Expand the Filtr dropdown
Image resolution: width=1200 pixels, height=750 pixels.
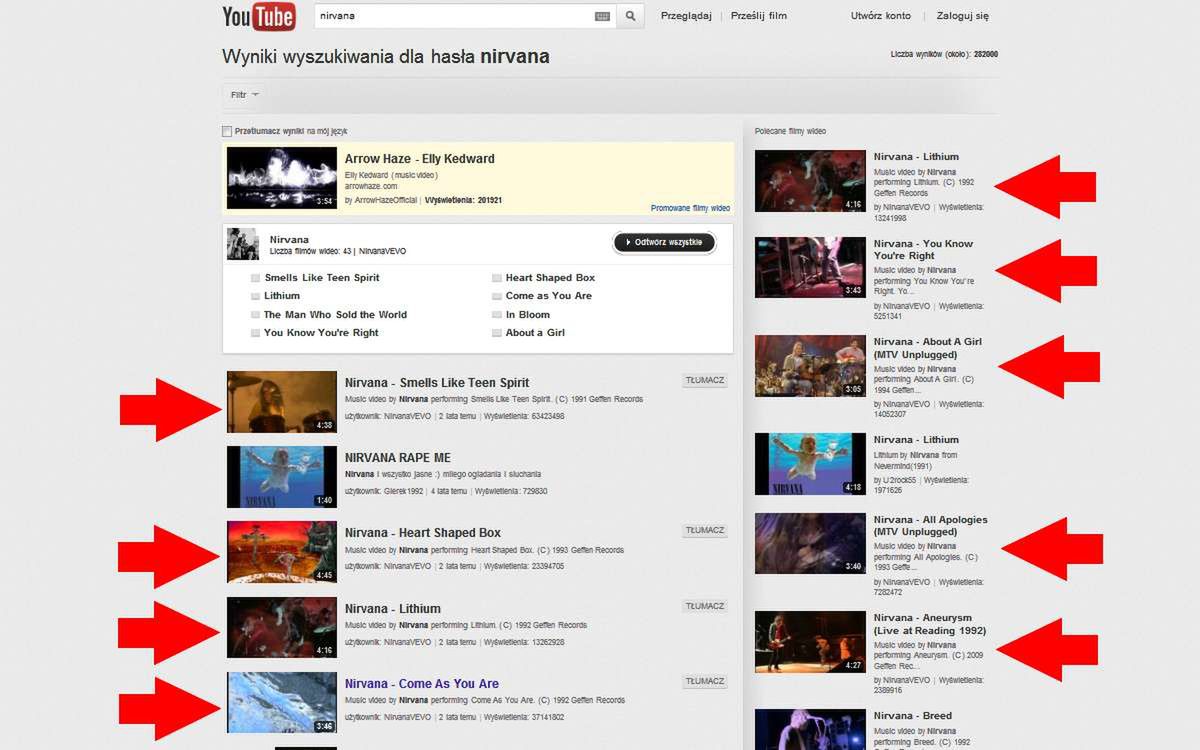[x=245, y=95]
